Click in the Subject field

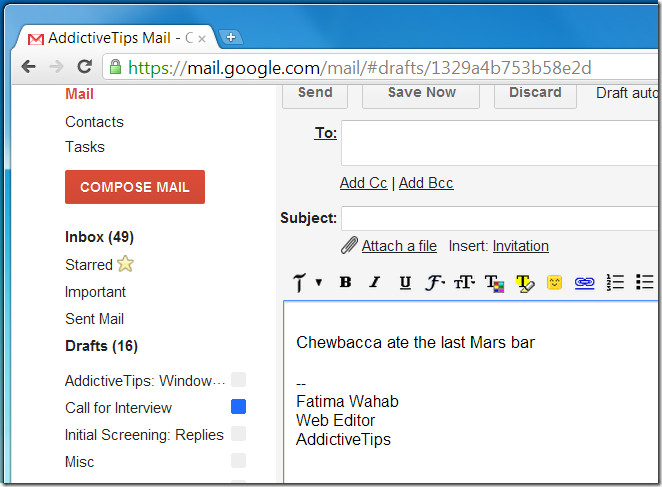point(499,218)
